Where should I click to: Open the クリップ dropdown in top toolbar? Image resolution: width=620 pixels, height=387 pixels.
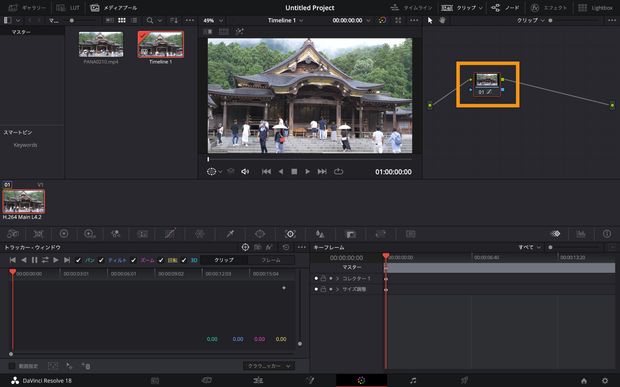(462, 8)
